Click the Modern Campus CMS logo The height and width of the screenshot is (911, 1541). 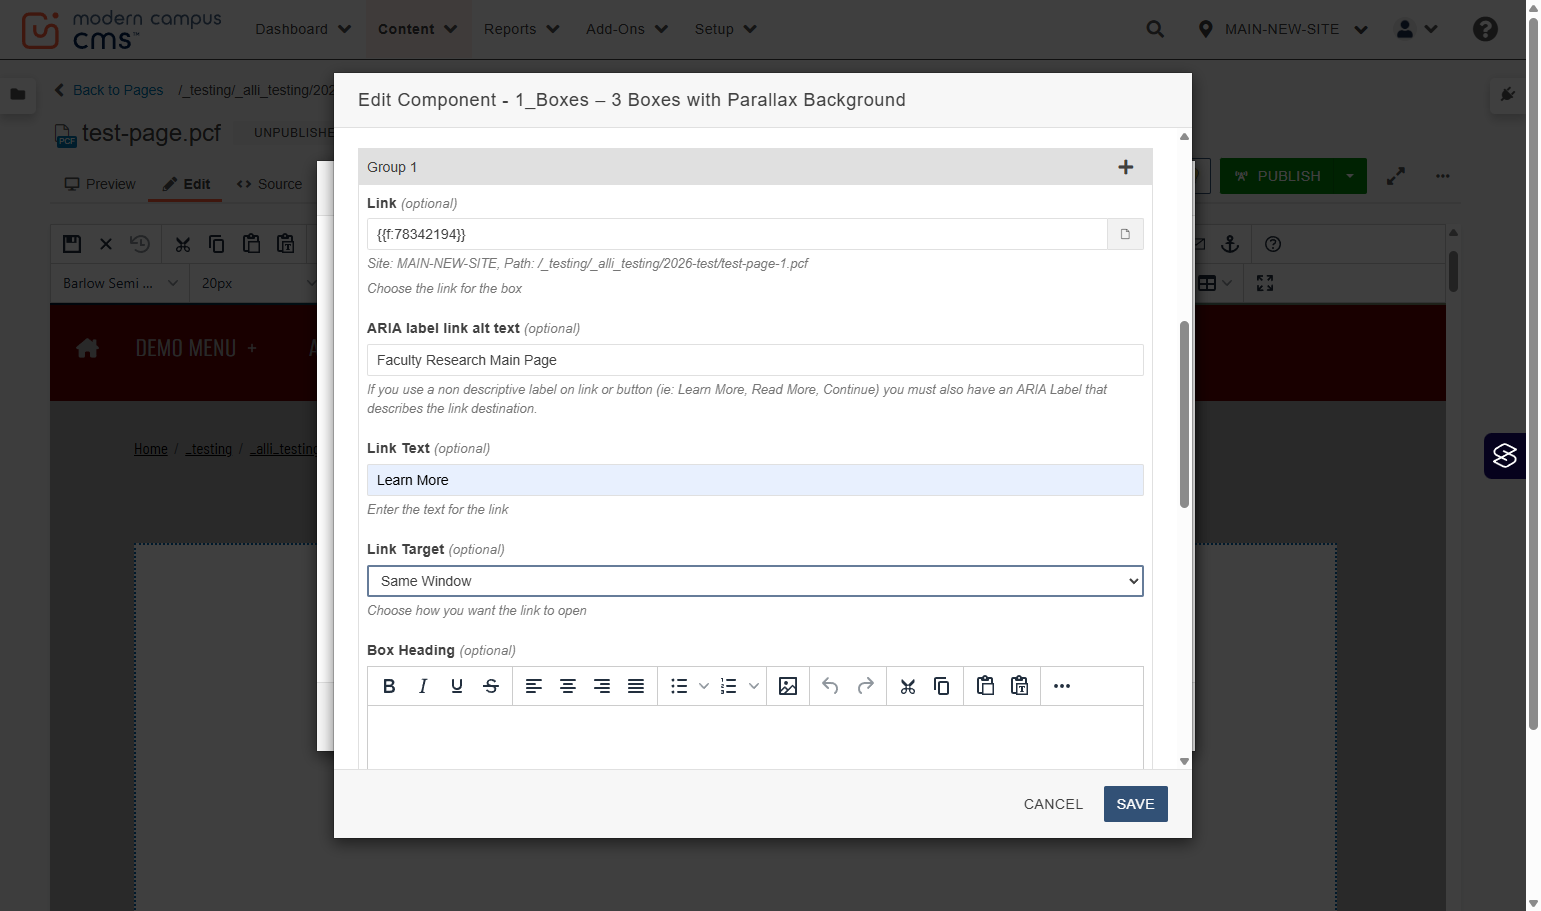click(121, 30)
